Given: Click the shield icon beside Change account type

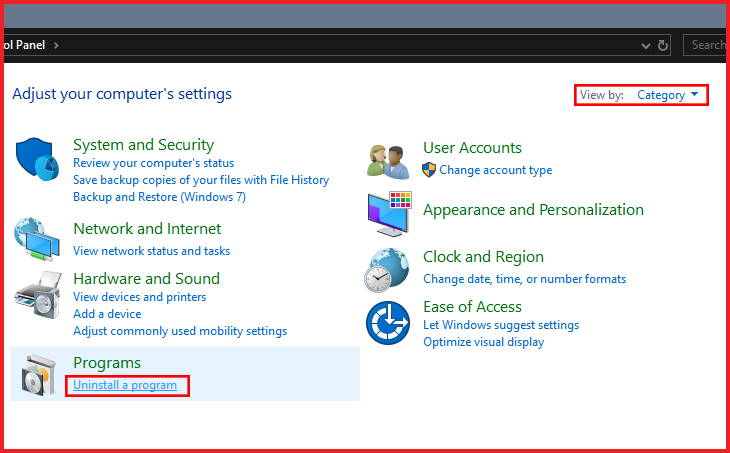Looking at the screenshot, I should (429, 170).
